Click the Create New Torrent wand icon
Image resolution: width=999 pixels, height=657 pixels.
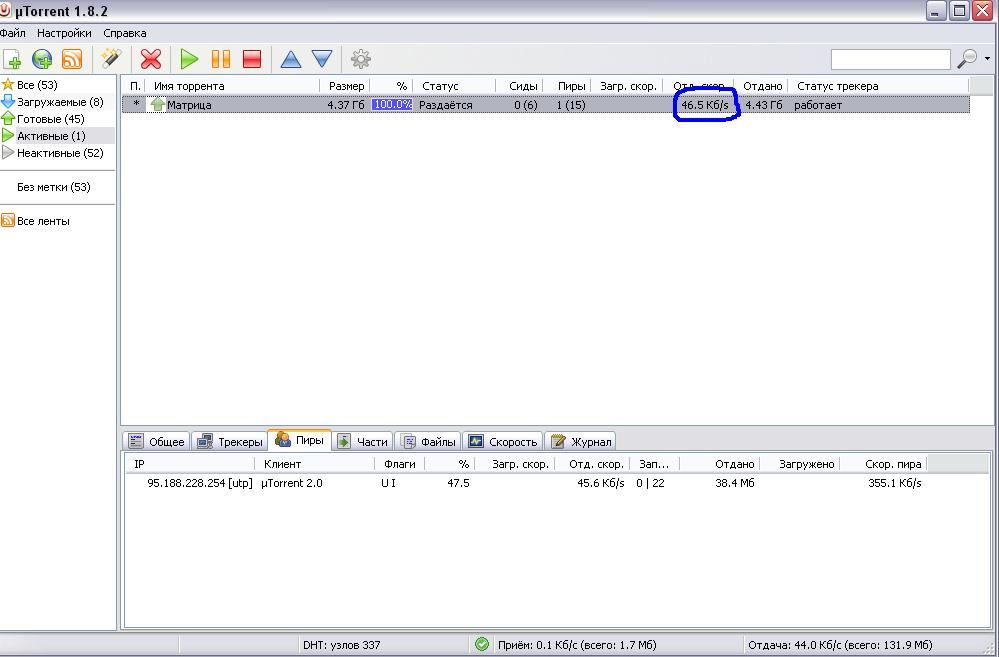(x=111, y=60)
